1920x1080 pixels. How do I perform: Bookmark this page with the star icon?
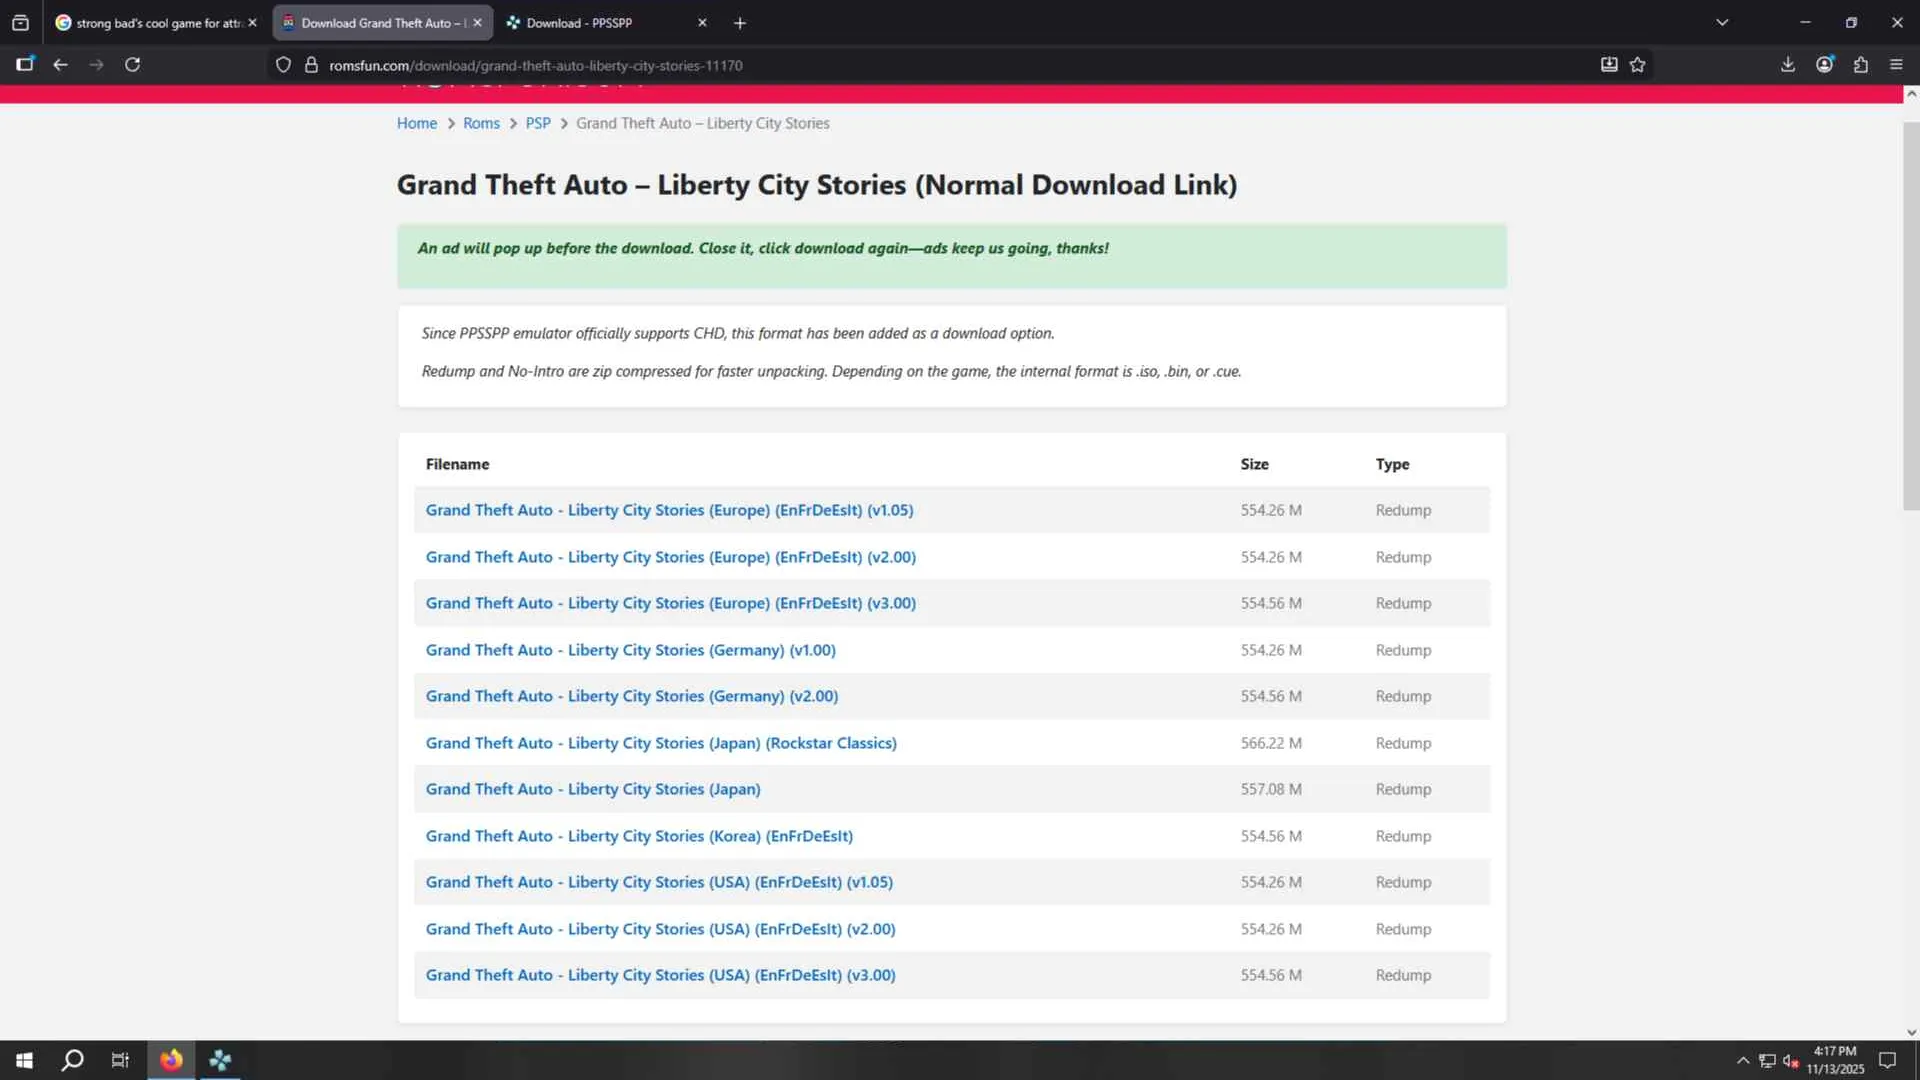pos(1637,65)
